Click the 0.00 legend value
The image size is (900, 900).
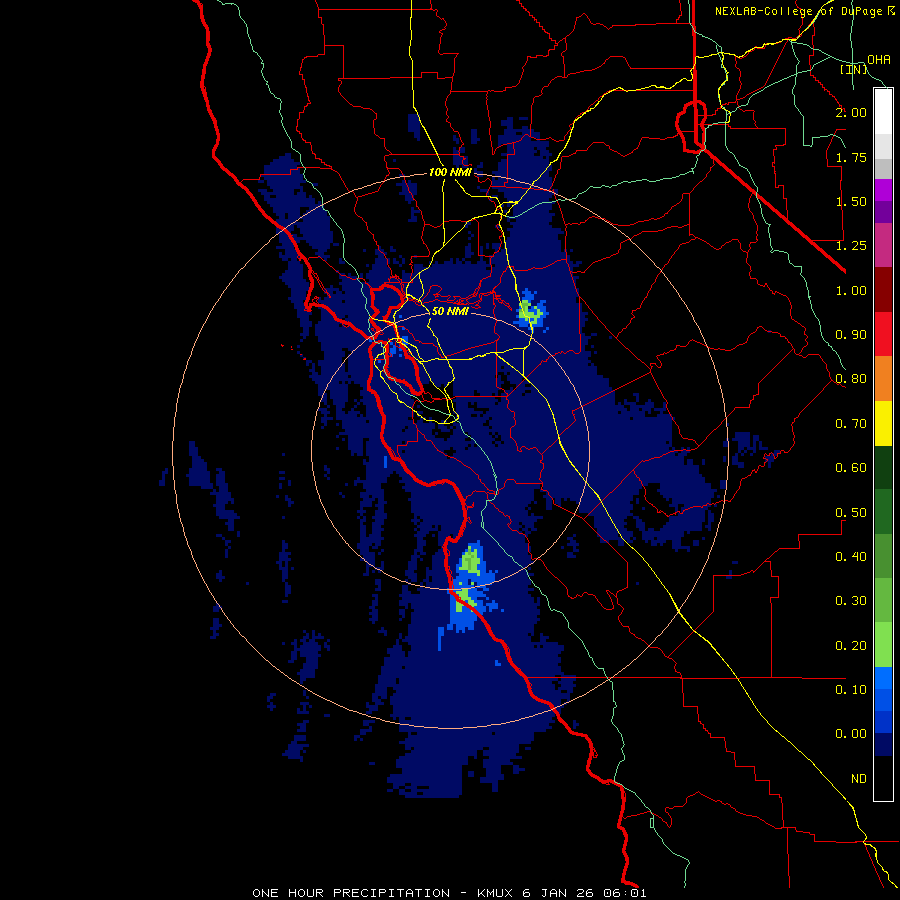[851, 734]
